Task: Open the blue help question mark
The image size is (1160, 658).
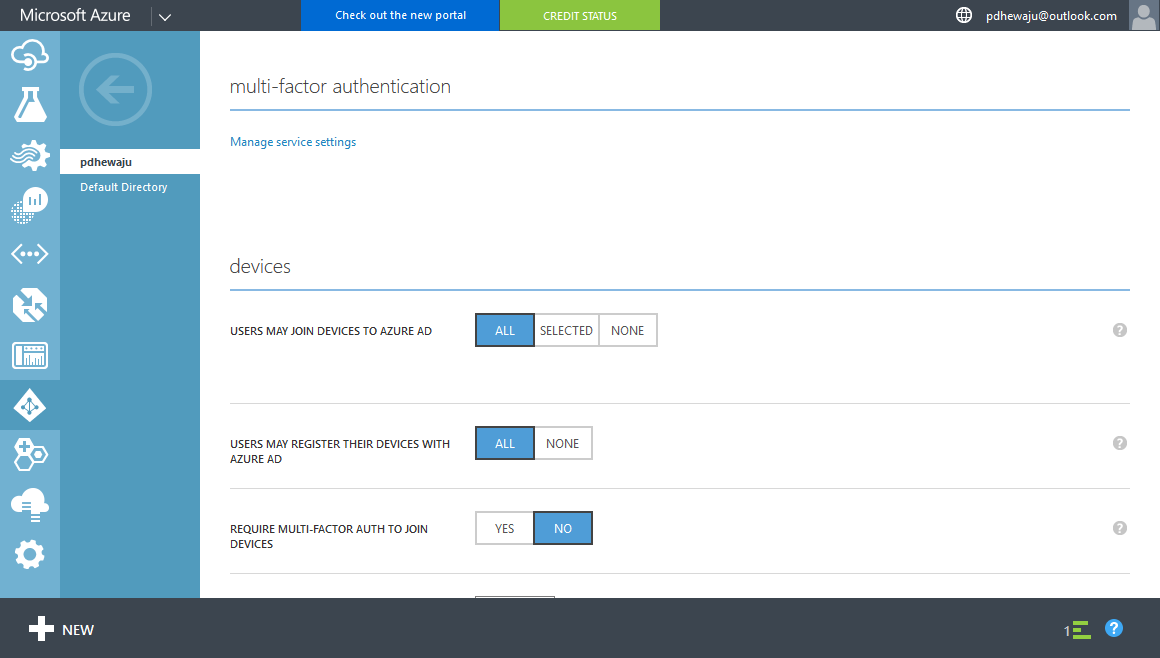Action: click(1113, 628)
